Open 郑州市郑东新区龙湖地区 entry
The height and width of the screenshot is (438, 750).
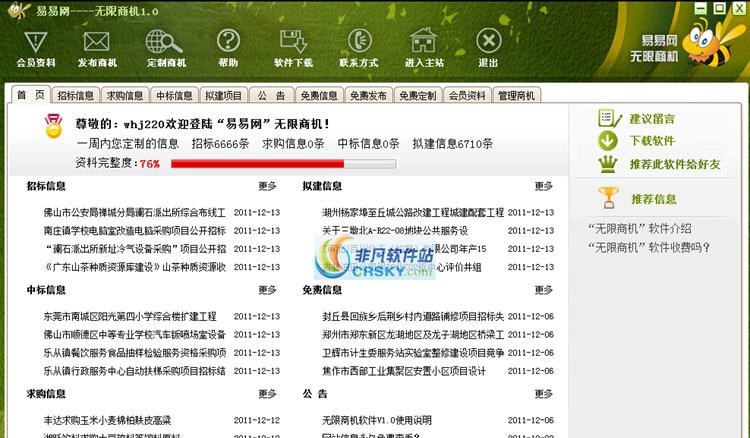(x=413, y=334)
